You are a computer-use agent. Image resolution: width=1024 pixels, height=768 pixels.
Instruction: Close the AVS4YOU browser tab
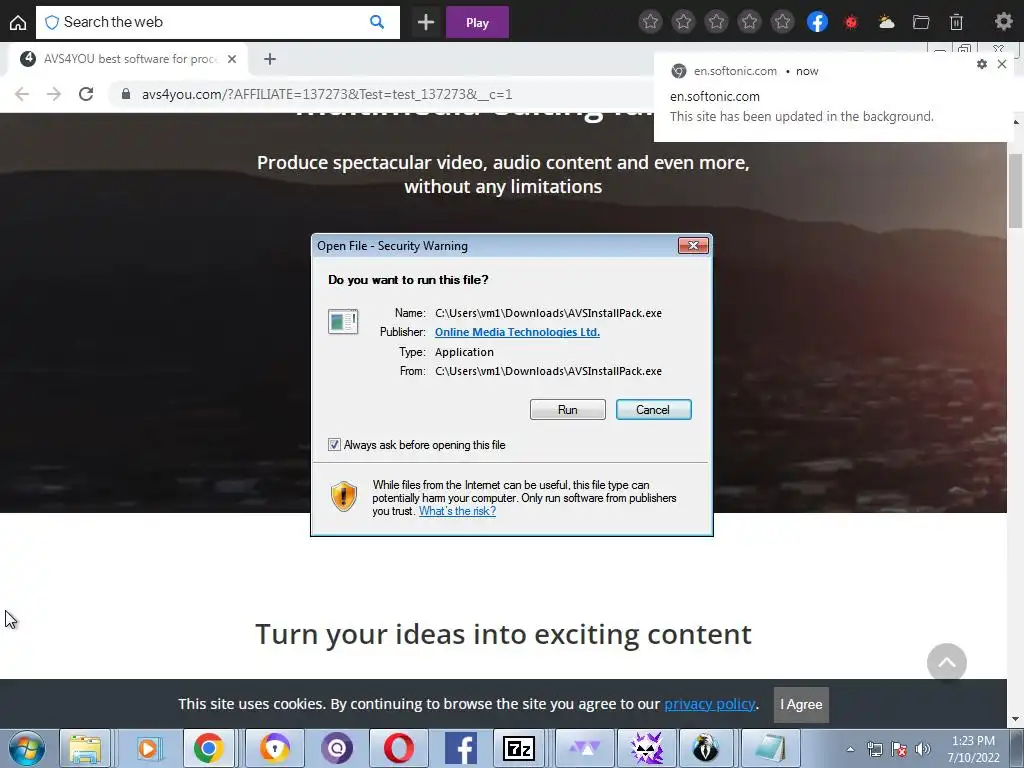pos(232,59)
